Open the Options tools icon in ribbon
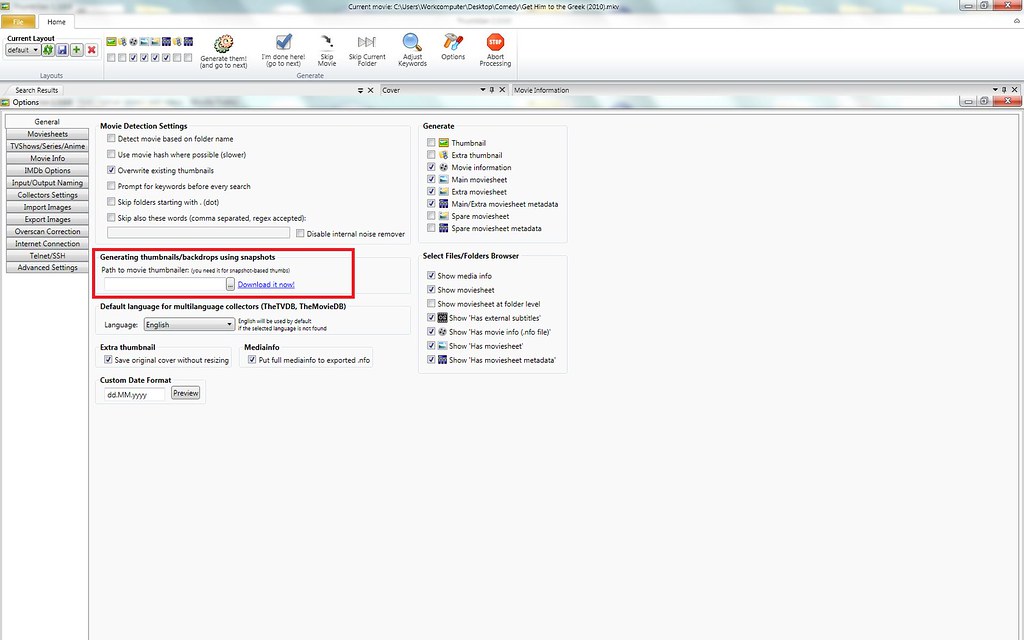 tap(453, 47)
